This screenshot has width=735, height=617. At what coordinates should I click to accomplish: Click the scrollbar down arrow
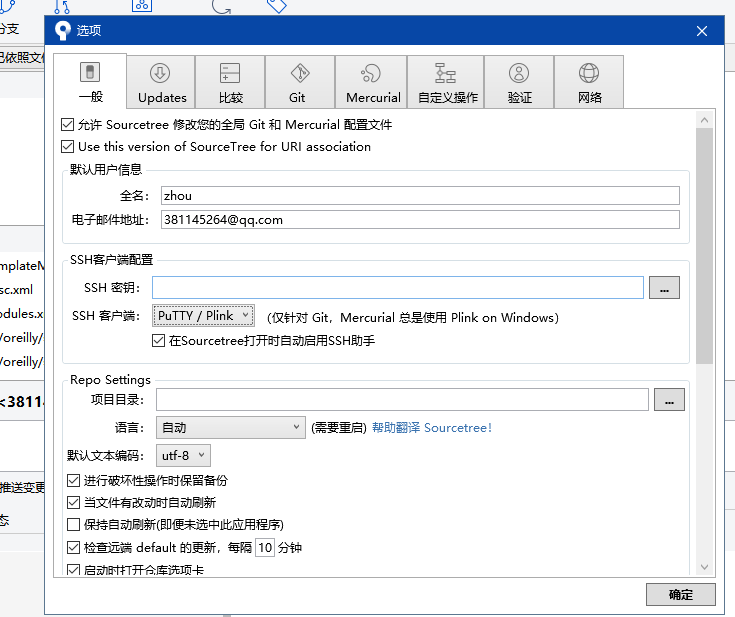[x=704, y=567]
